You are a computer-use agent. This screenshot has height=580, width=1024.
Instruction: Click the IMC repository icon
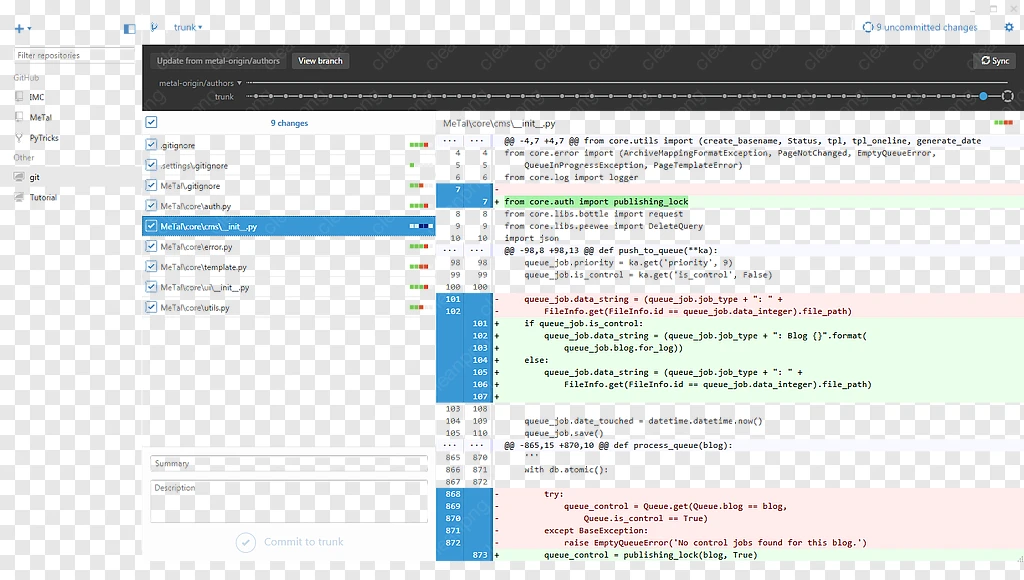19,97
